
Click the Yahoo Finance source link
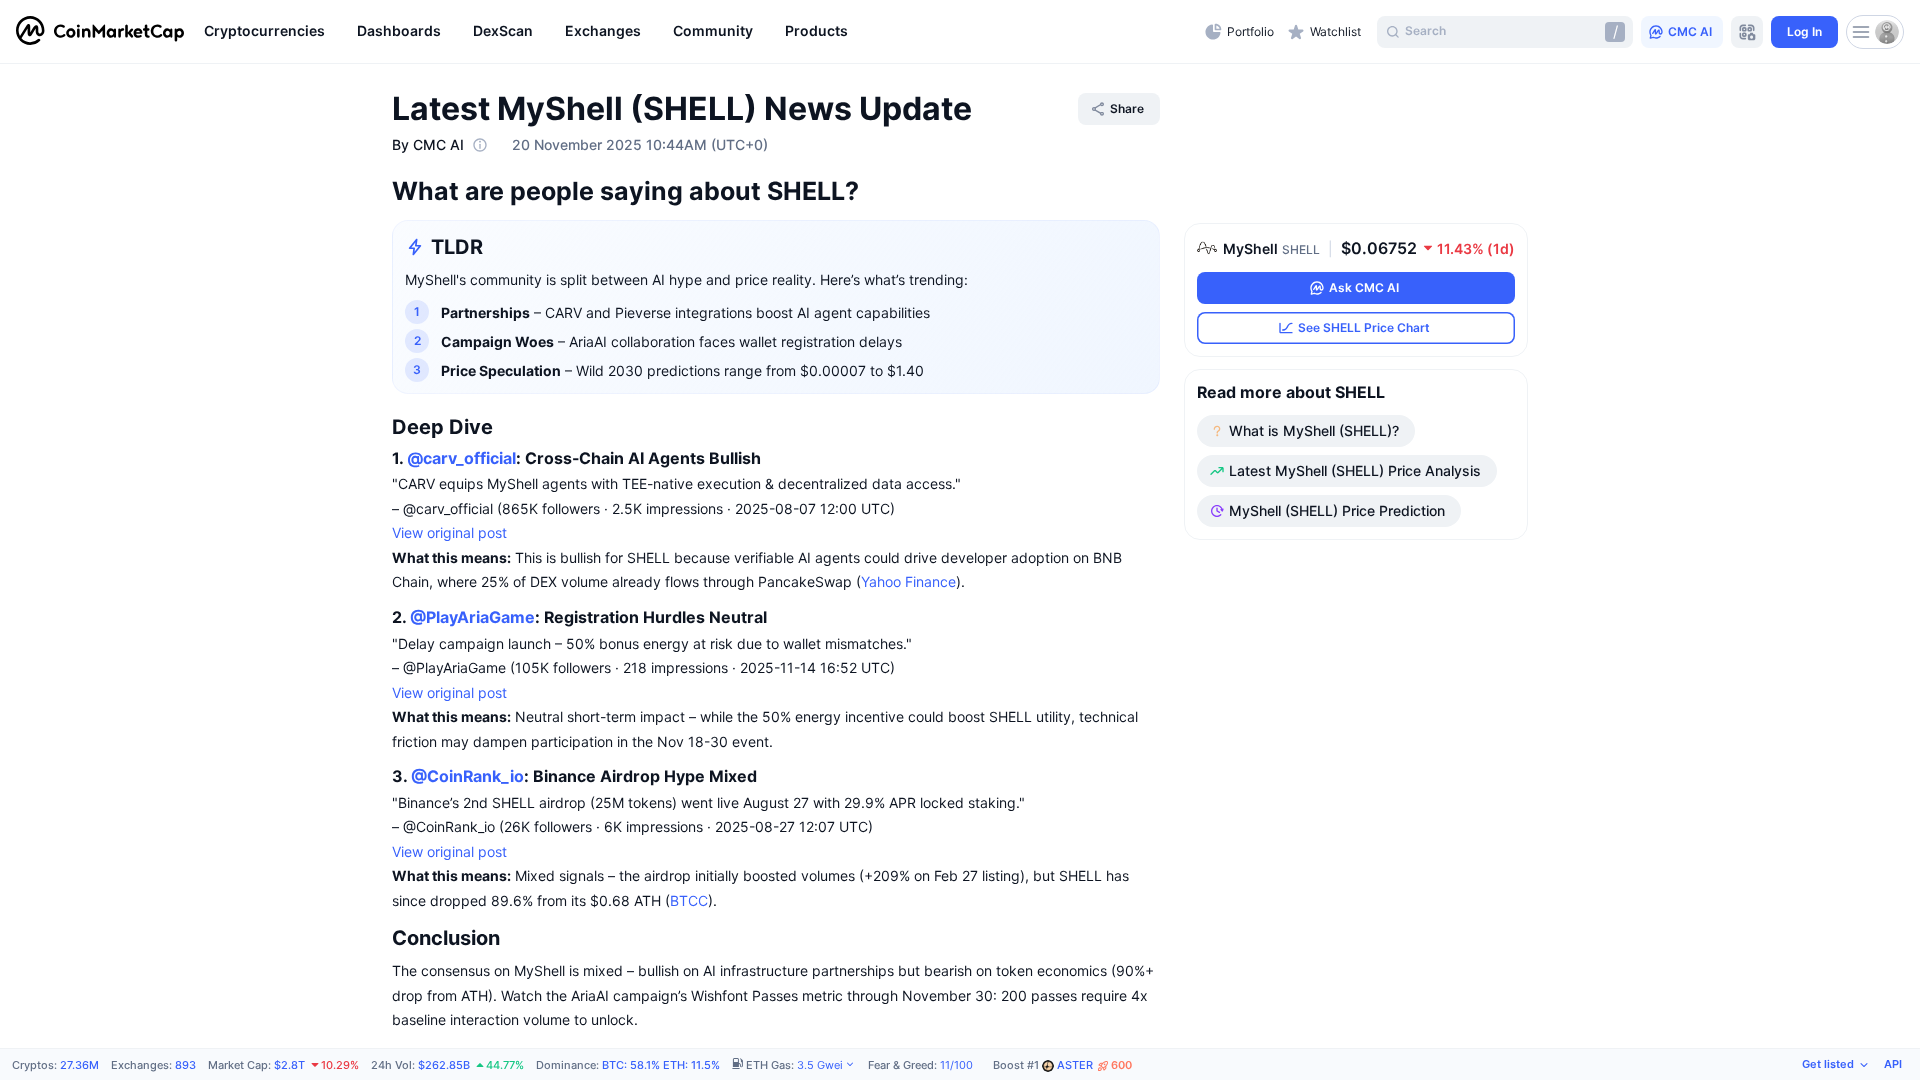pos(908,582)
